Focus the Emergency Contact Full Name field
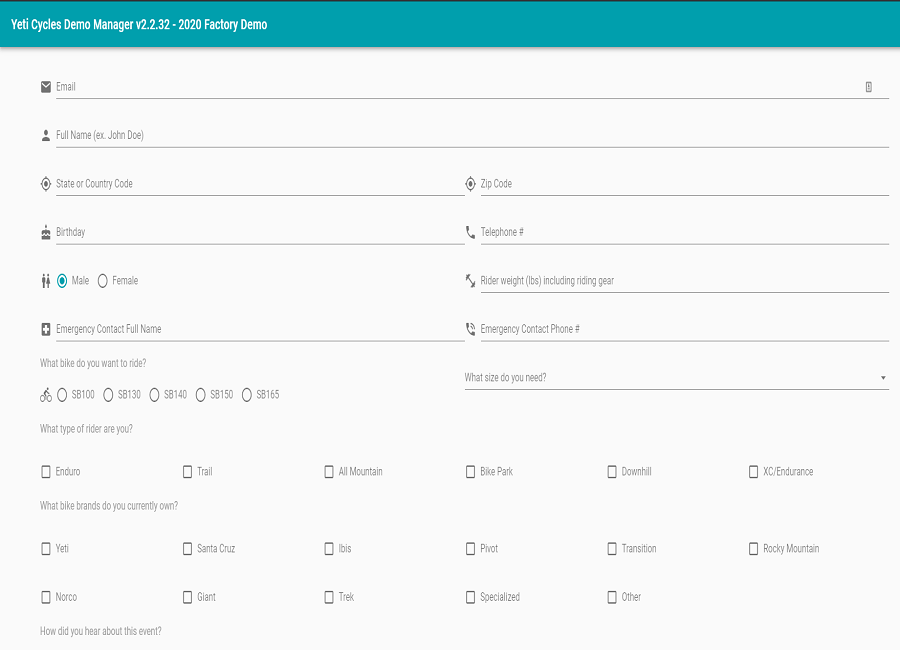This screenshot has height=650, width=900. [260, 329]
